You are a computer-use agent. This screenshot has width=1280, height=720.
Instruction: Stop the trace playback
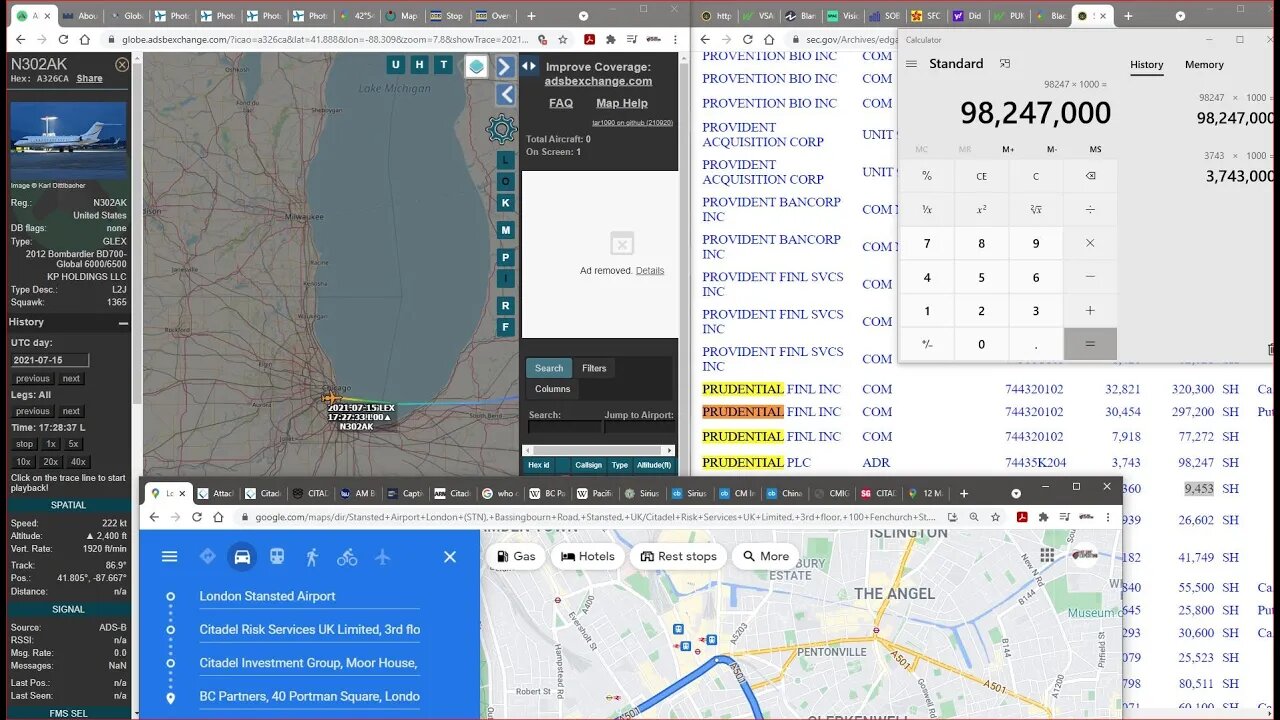tap(25, 444)
